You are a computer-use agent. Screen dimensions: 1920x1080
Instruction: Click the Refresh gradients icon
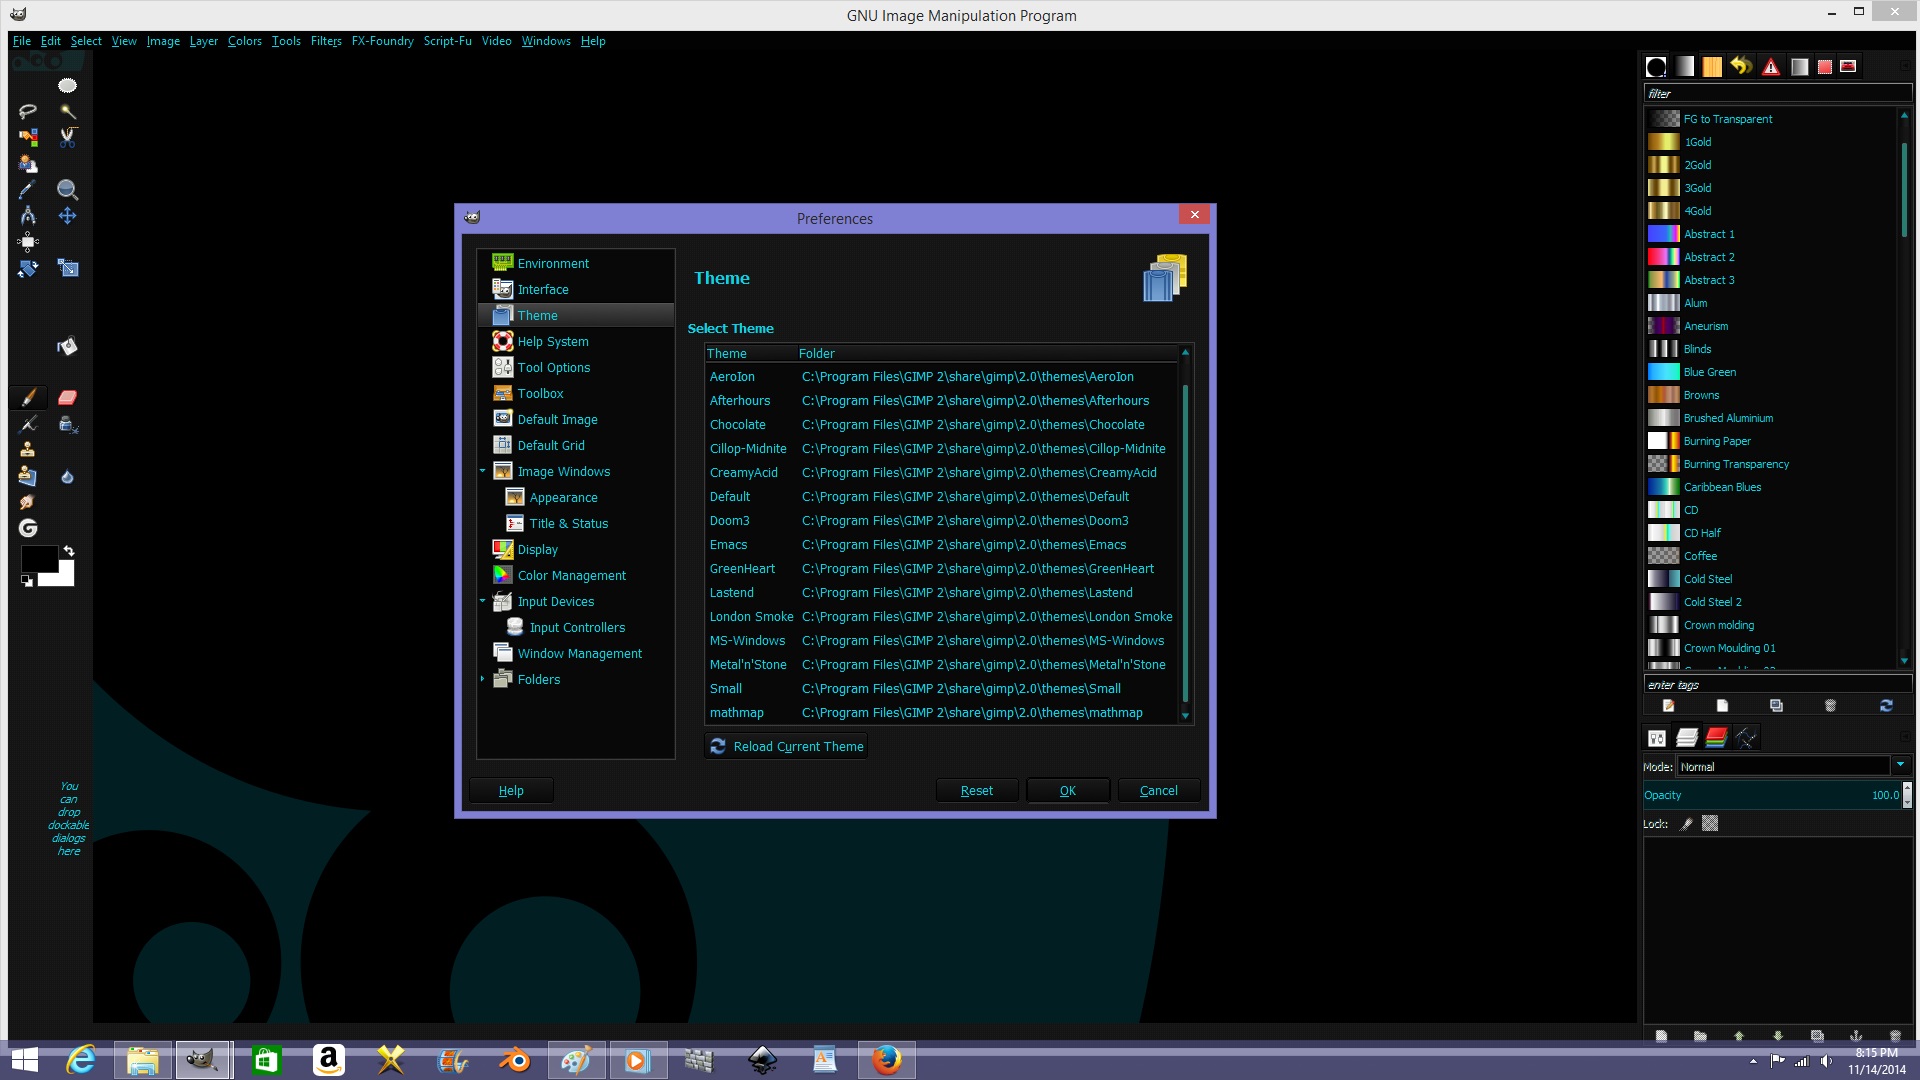(1886, 706)
